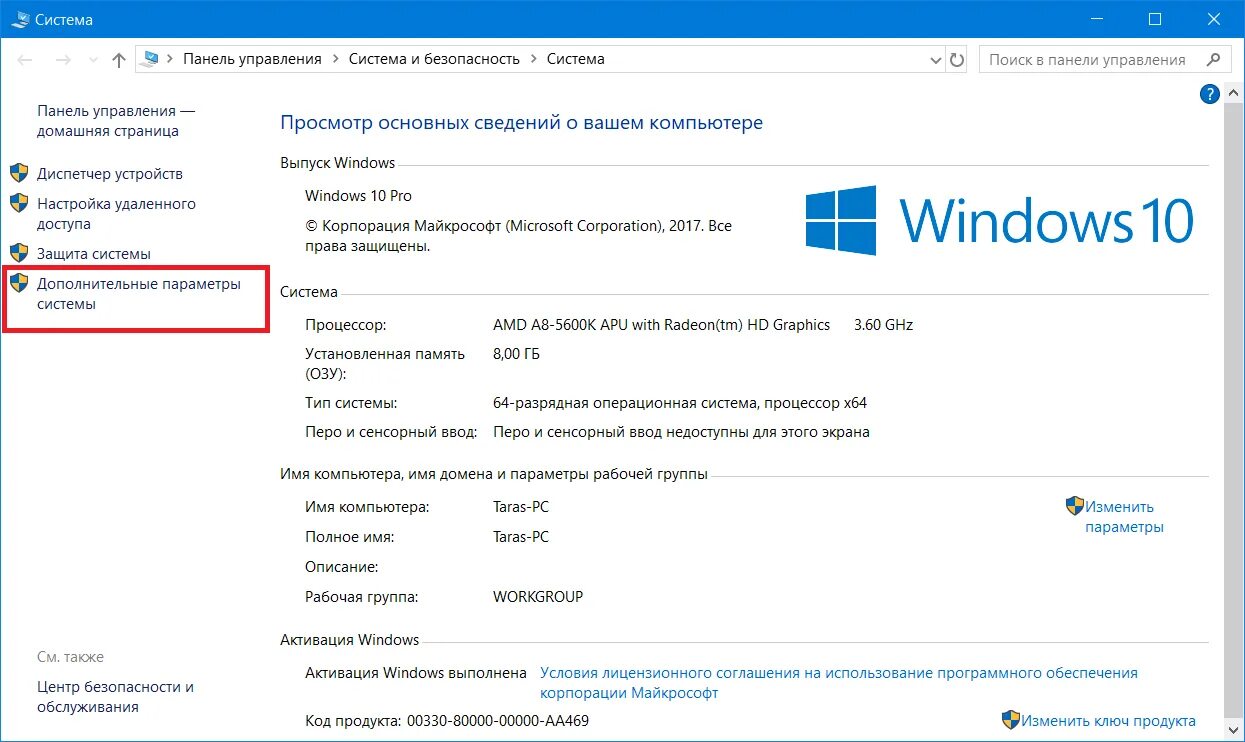Click 'Taras-PC' next to 'Полное имя'
1245x742 pixels.
521,537
